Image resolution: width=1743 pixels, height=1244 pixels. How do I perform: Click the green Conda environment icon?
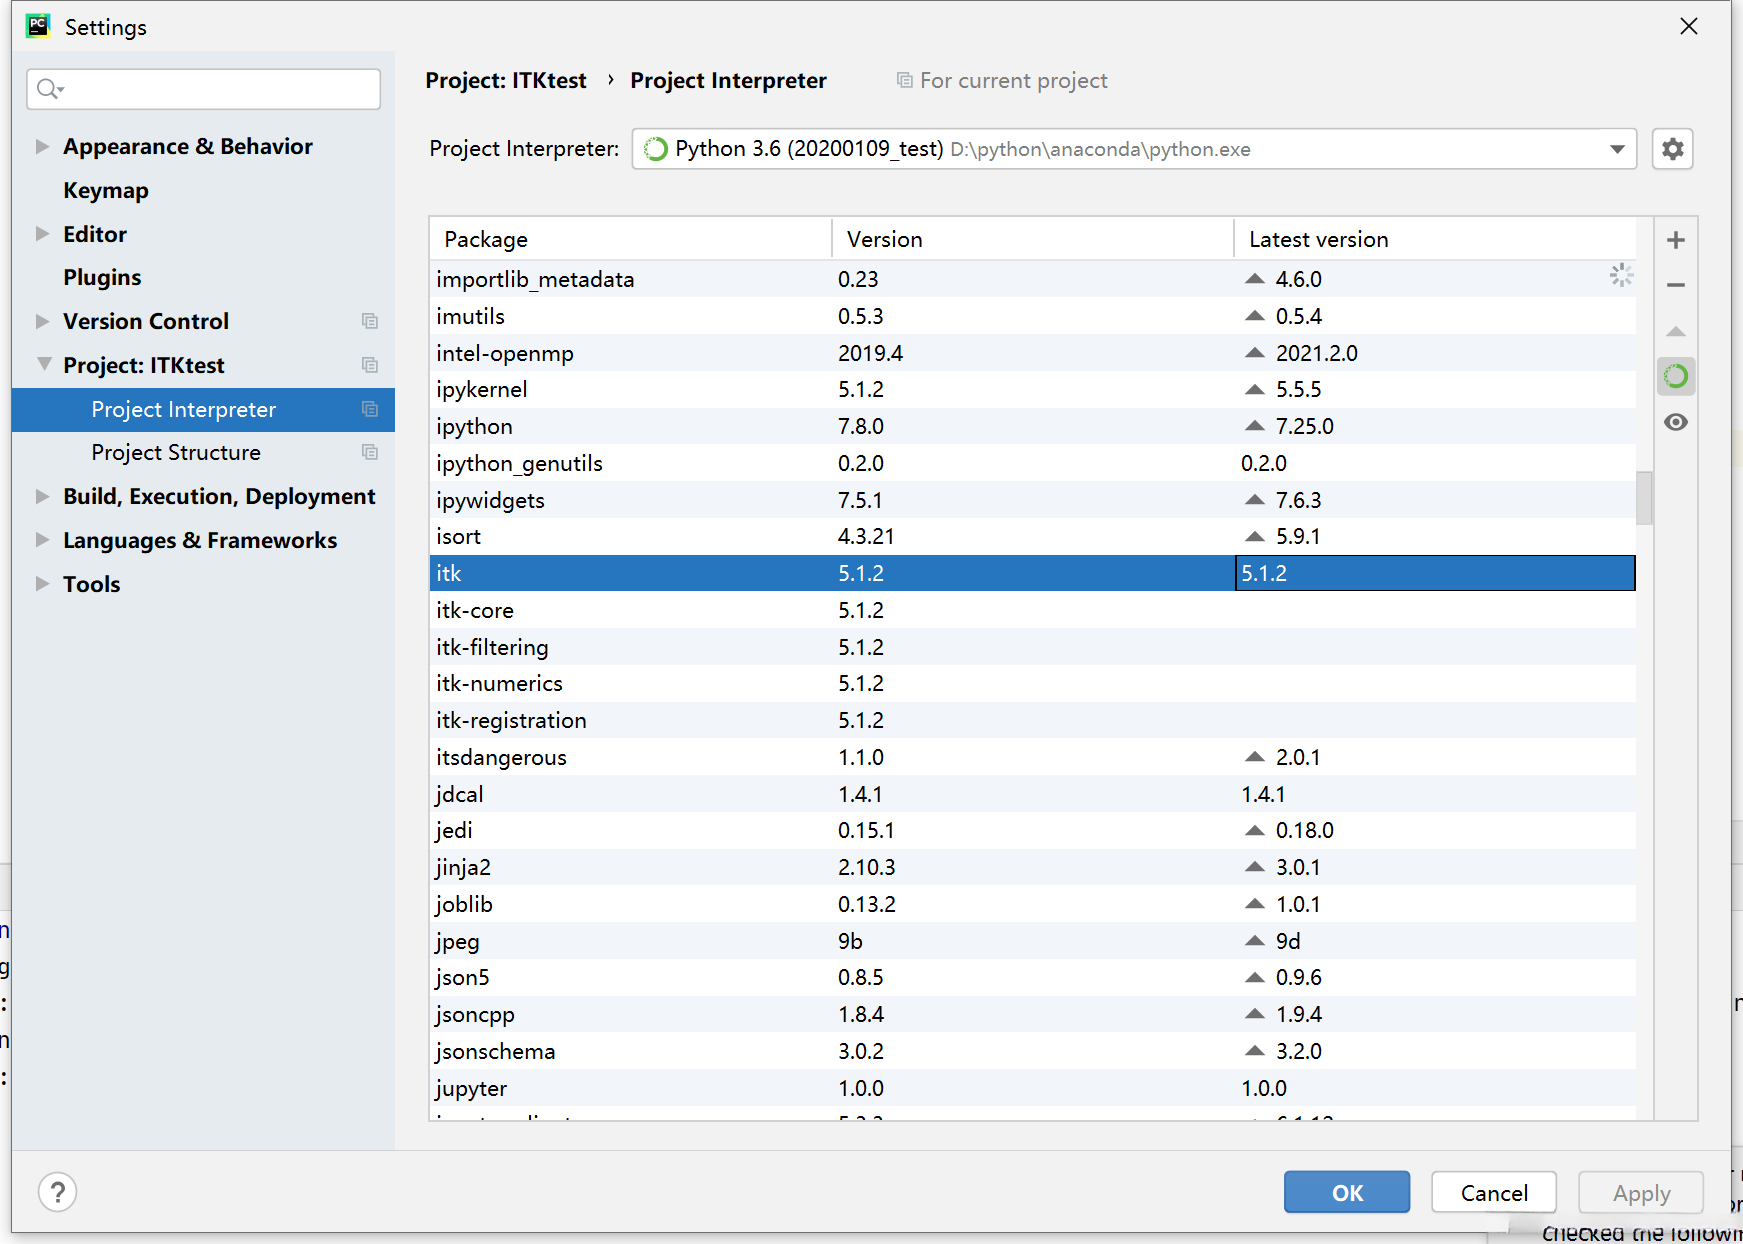pos(1676,376)
